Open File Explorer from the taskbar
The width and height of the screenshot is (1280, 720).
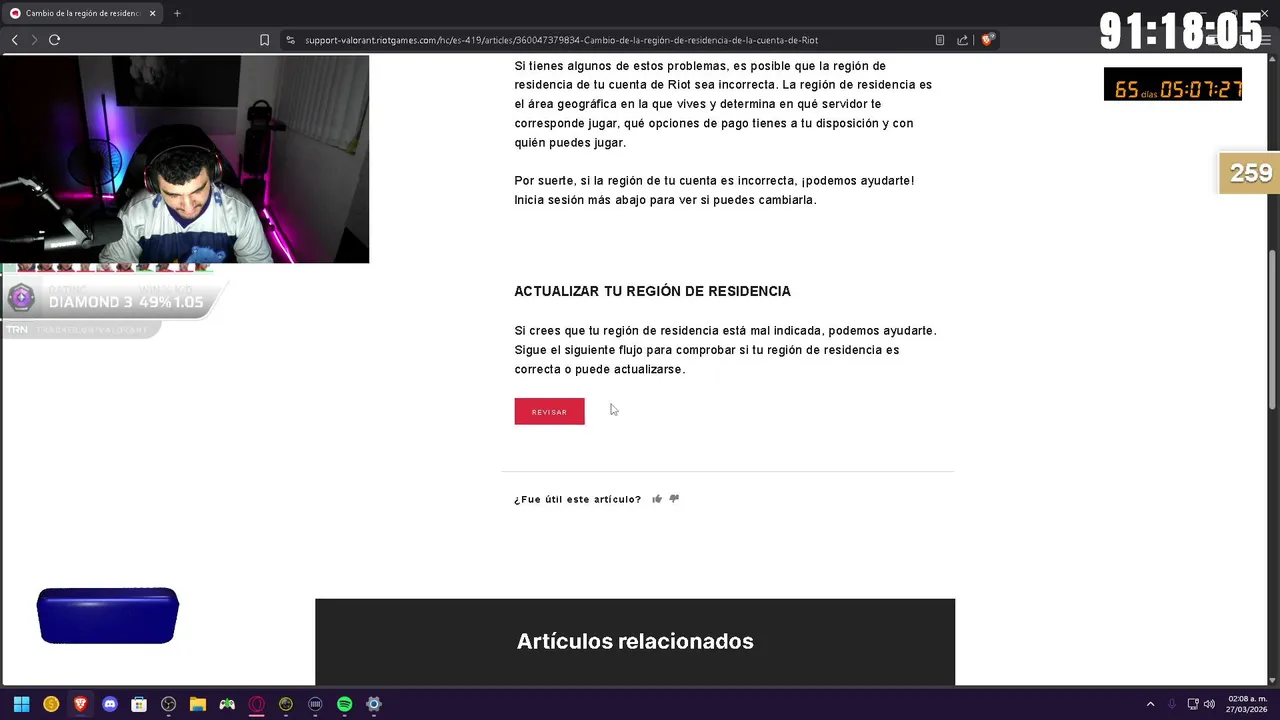(198, 704)
